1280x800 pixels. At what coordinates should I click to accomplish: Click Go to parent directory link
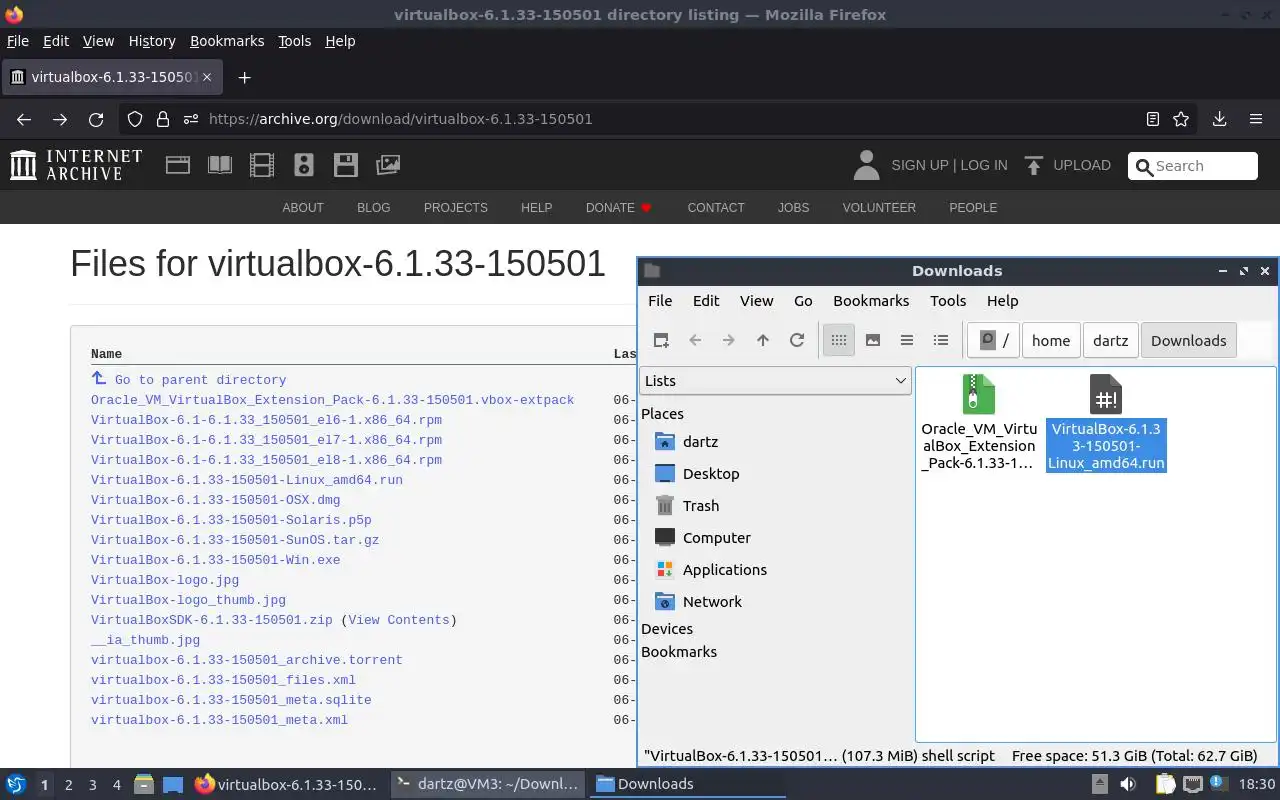[x=200, y=380]
